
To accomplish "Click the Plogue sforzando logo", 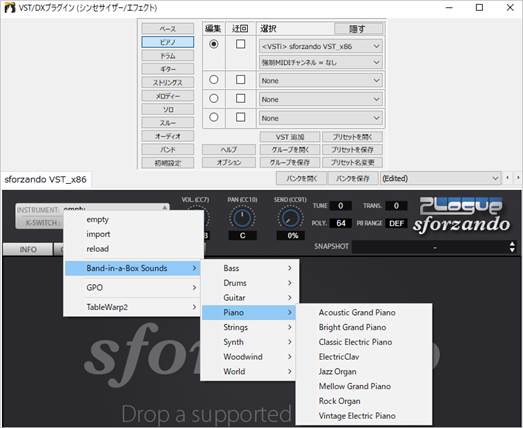I will (461, 214).
